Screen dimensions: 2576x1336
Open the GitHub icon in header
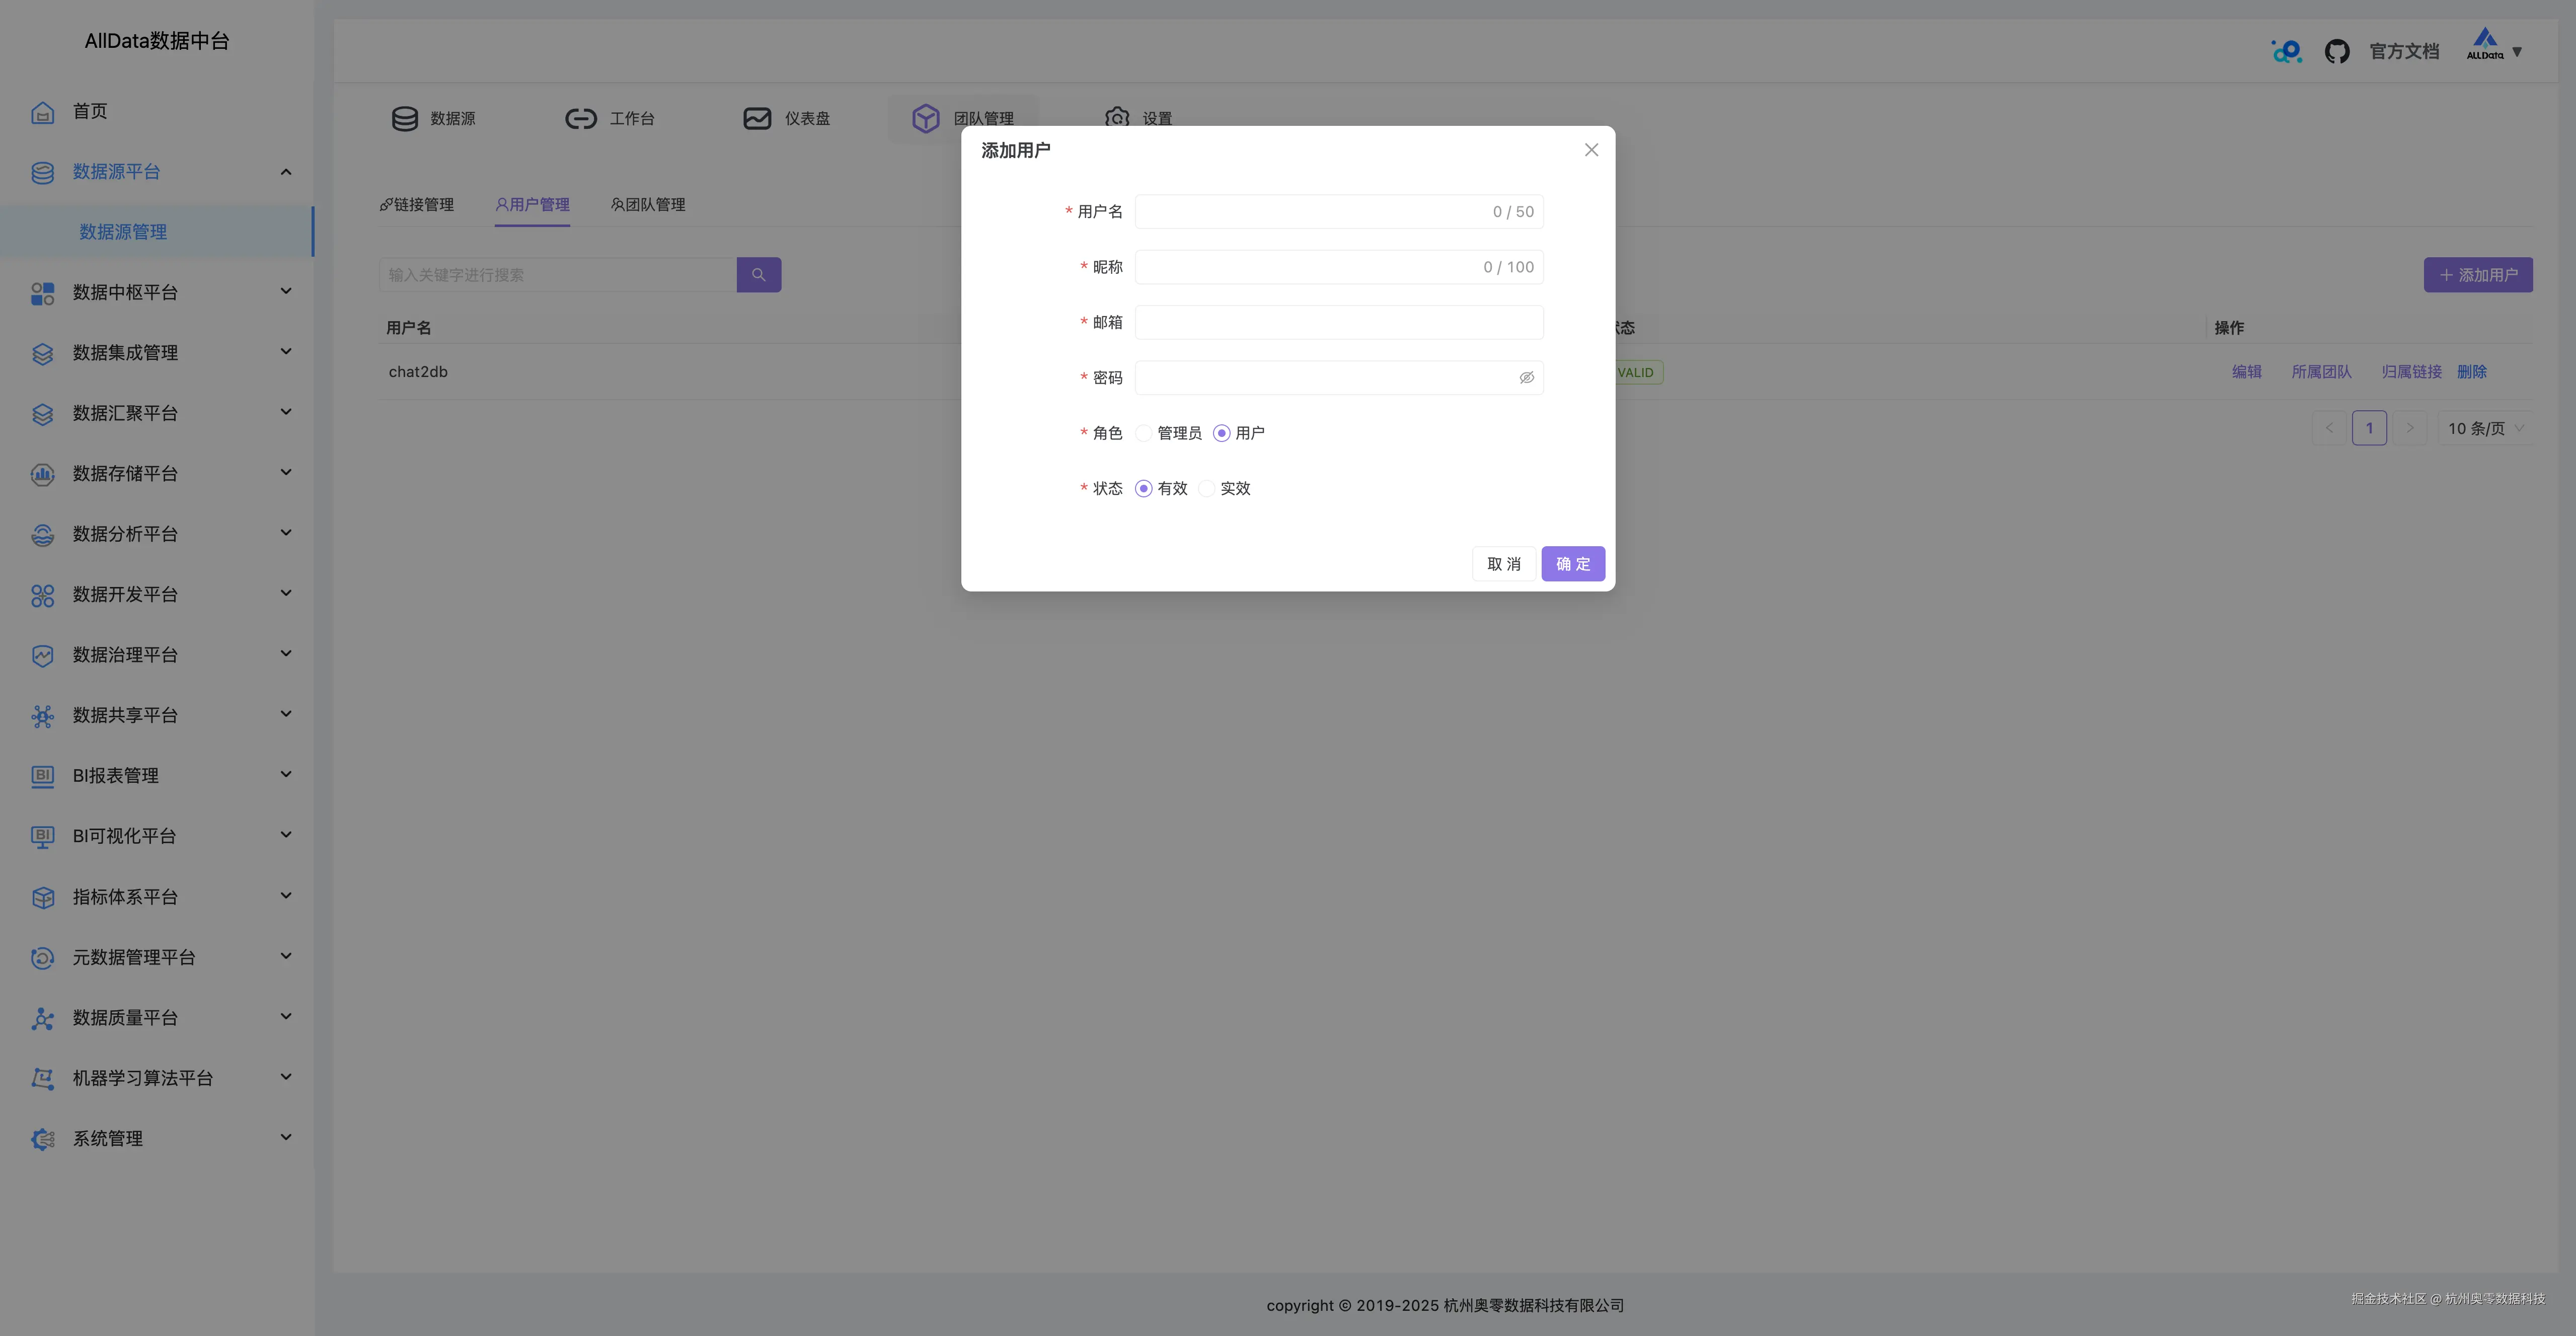click(x=2337, y=50)
